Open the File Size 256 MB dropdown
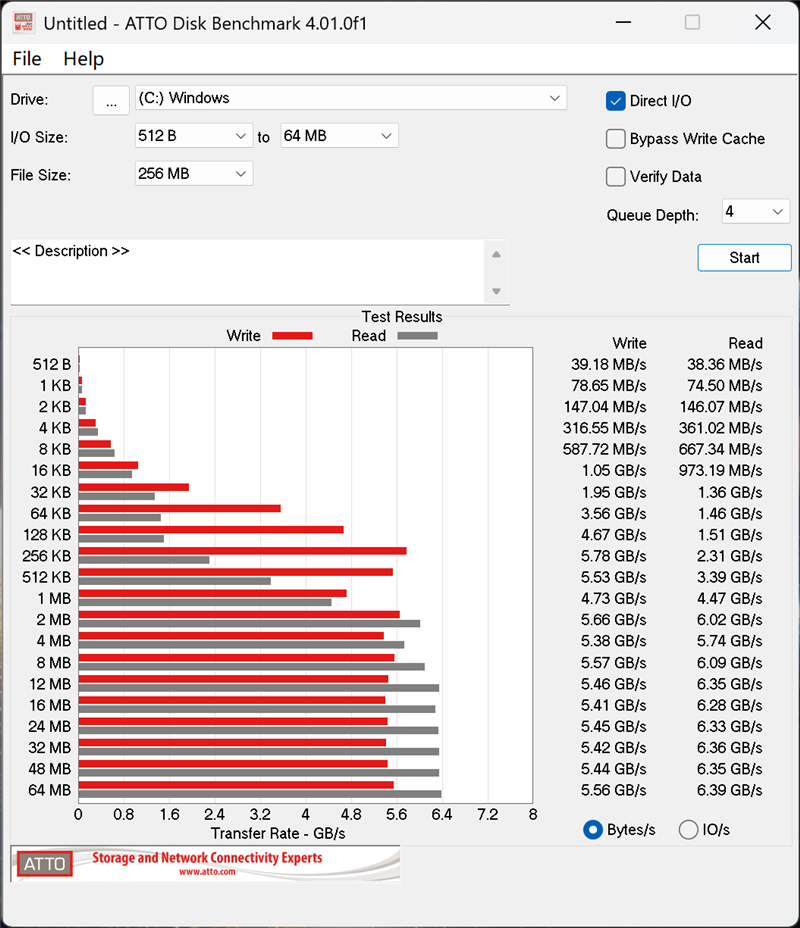Image resolution: width=800 pixels, height=928 pixels. point(193,174)
